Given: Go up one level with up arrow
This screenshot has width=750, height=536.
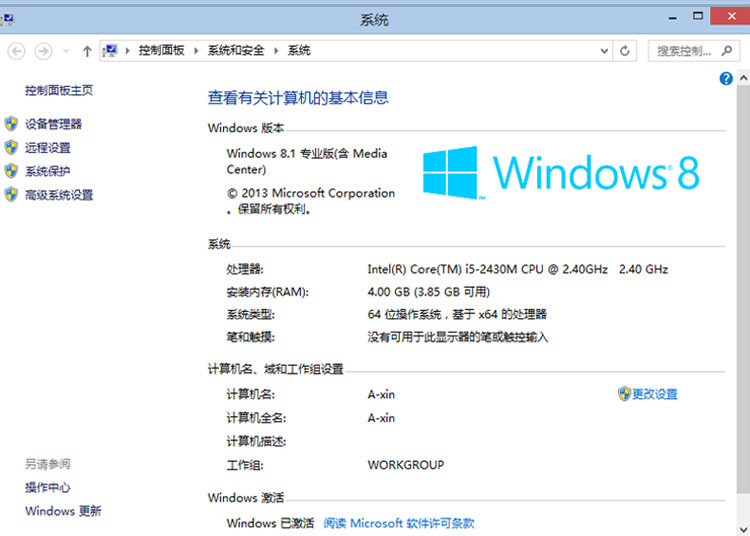Looking at the screenshot, I should (x=87, y=51).
